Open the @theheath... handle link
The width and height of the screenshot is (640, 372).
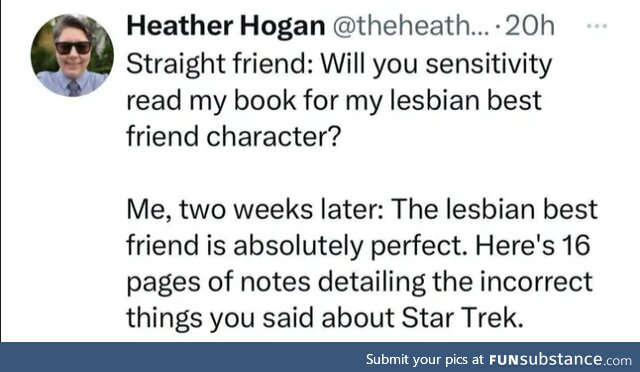(410, 26)
